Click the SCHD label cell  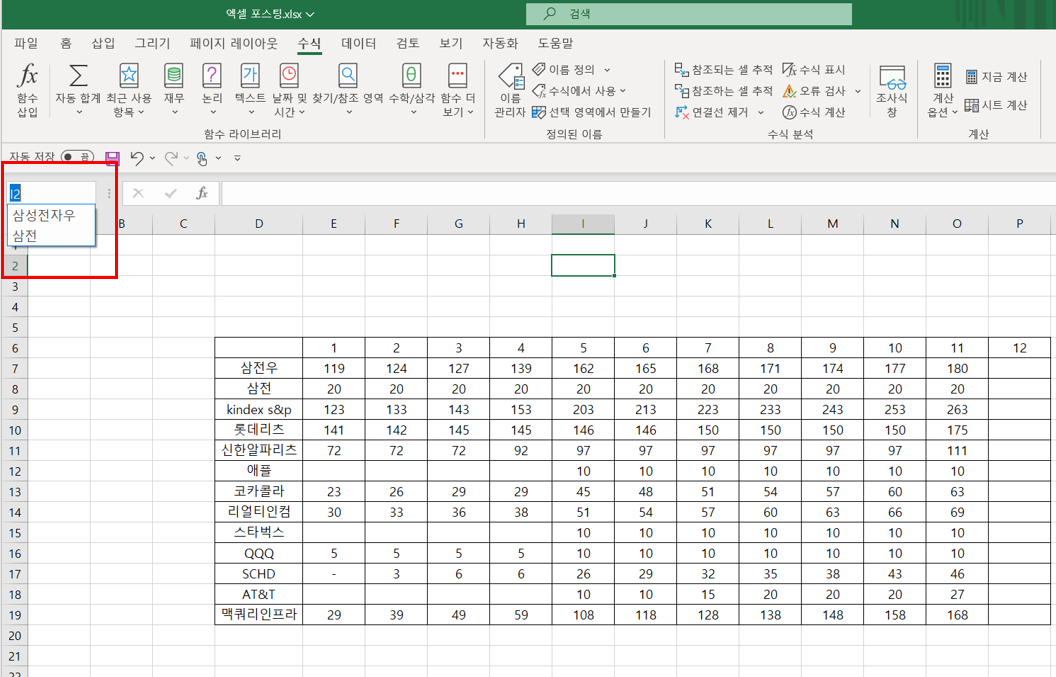(259, 574)
